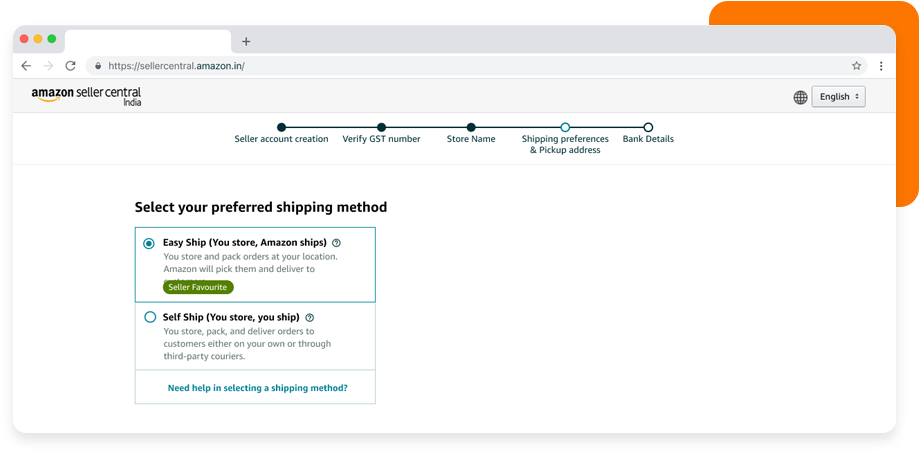Go to Seller account creation step
920x454 pixels.
281,128
